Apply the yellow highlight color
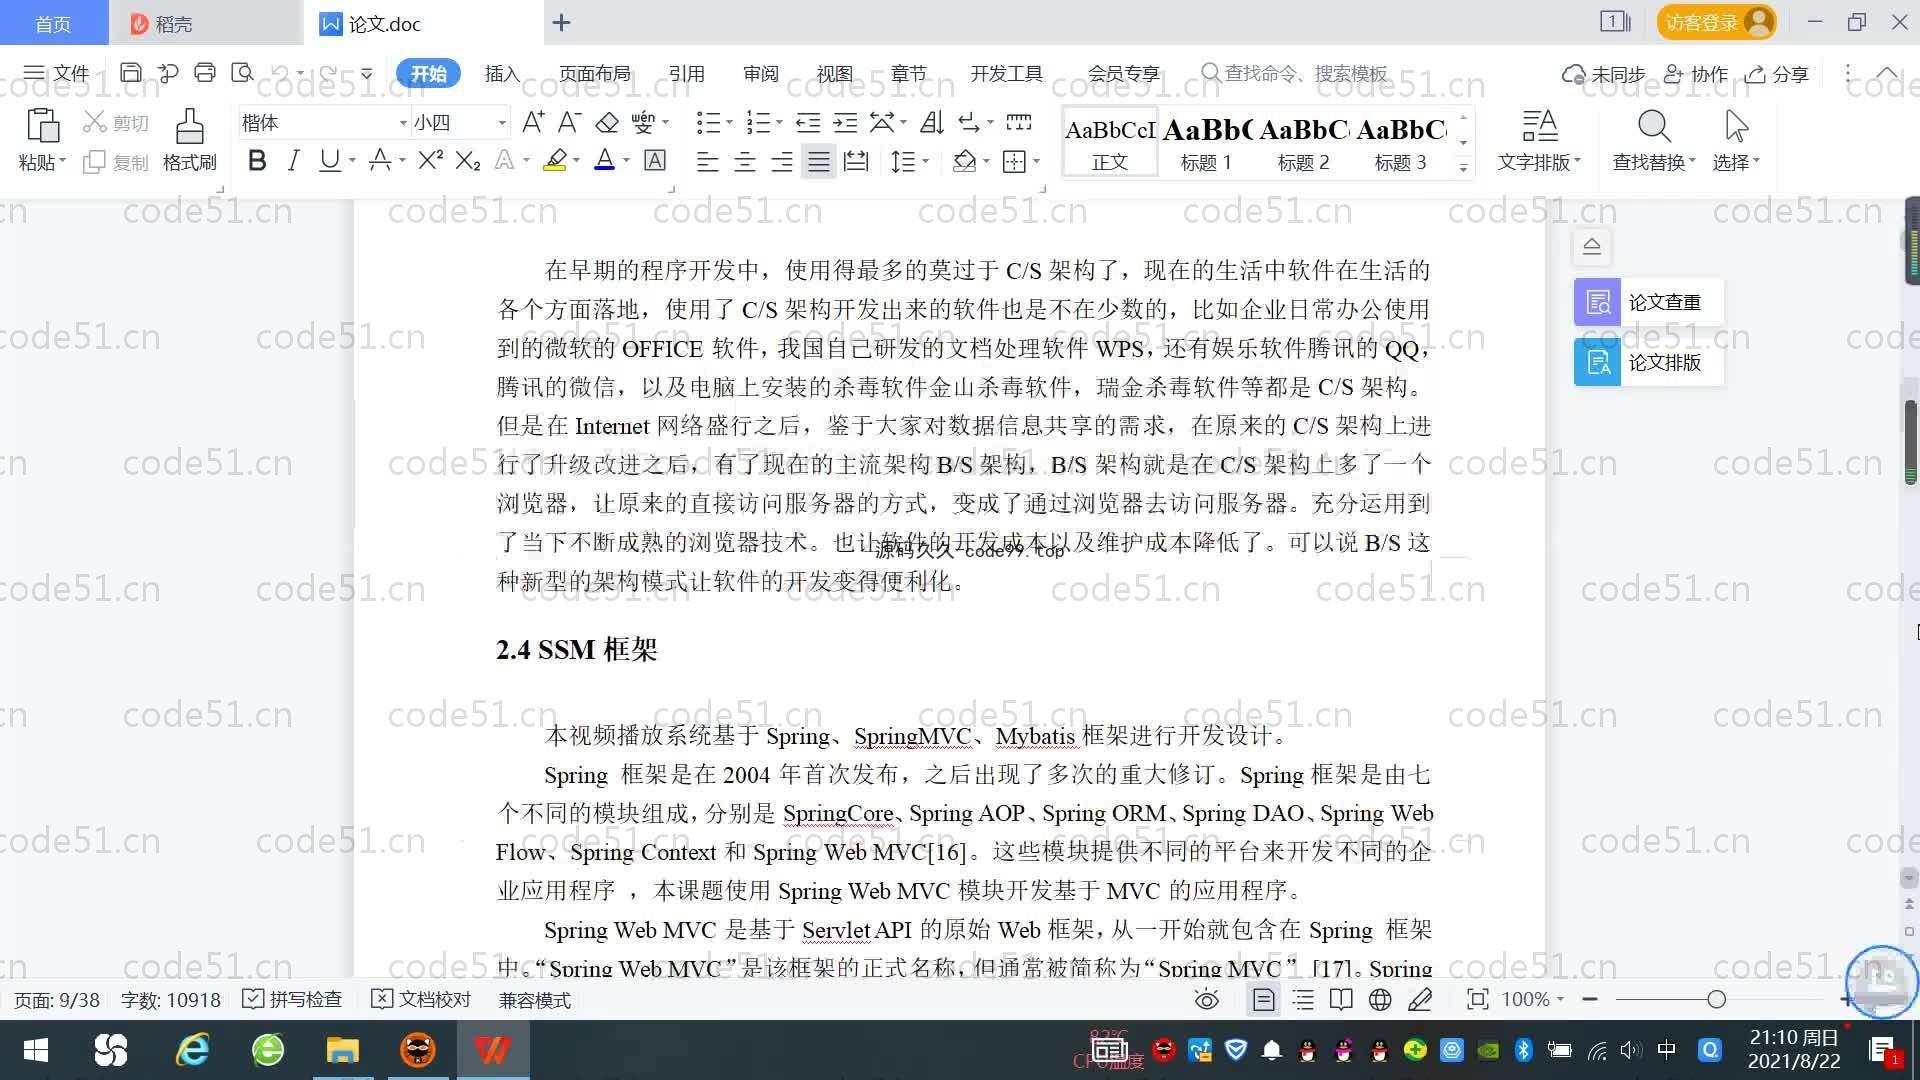The width and height of the screenshot is (1920, 1080). pos(555,160)
